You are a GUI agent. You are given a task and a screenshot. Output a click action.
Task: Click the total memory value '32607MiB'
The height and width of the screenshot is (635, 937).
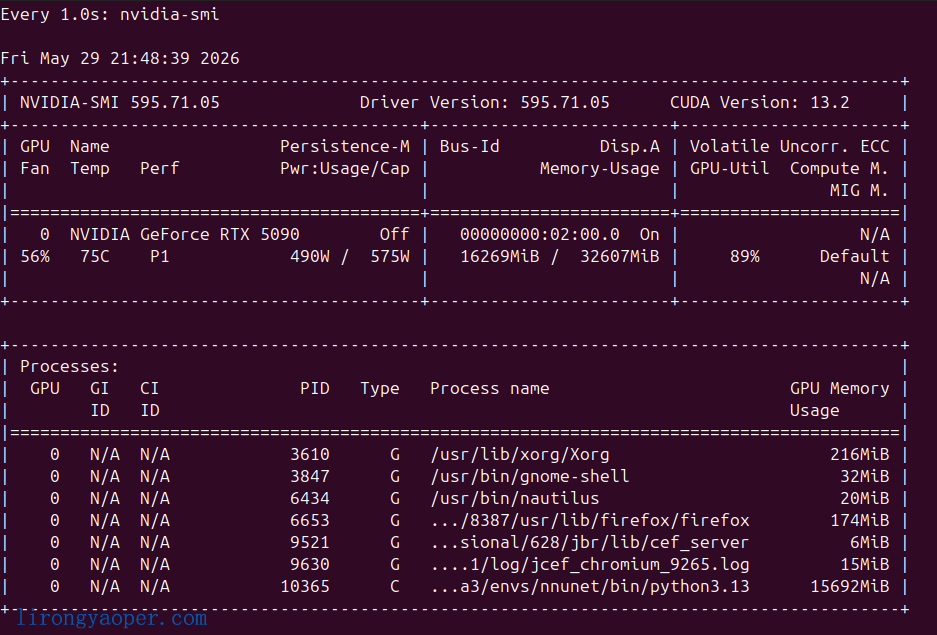(x=620, y=256)
